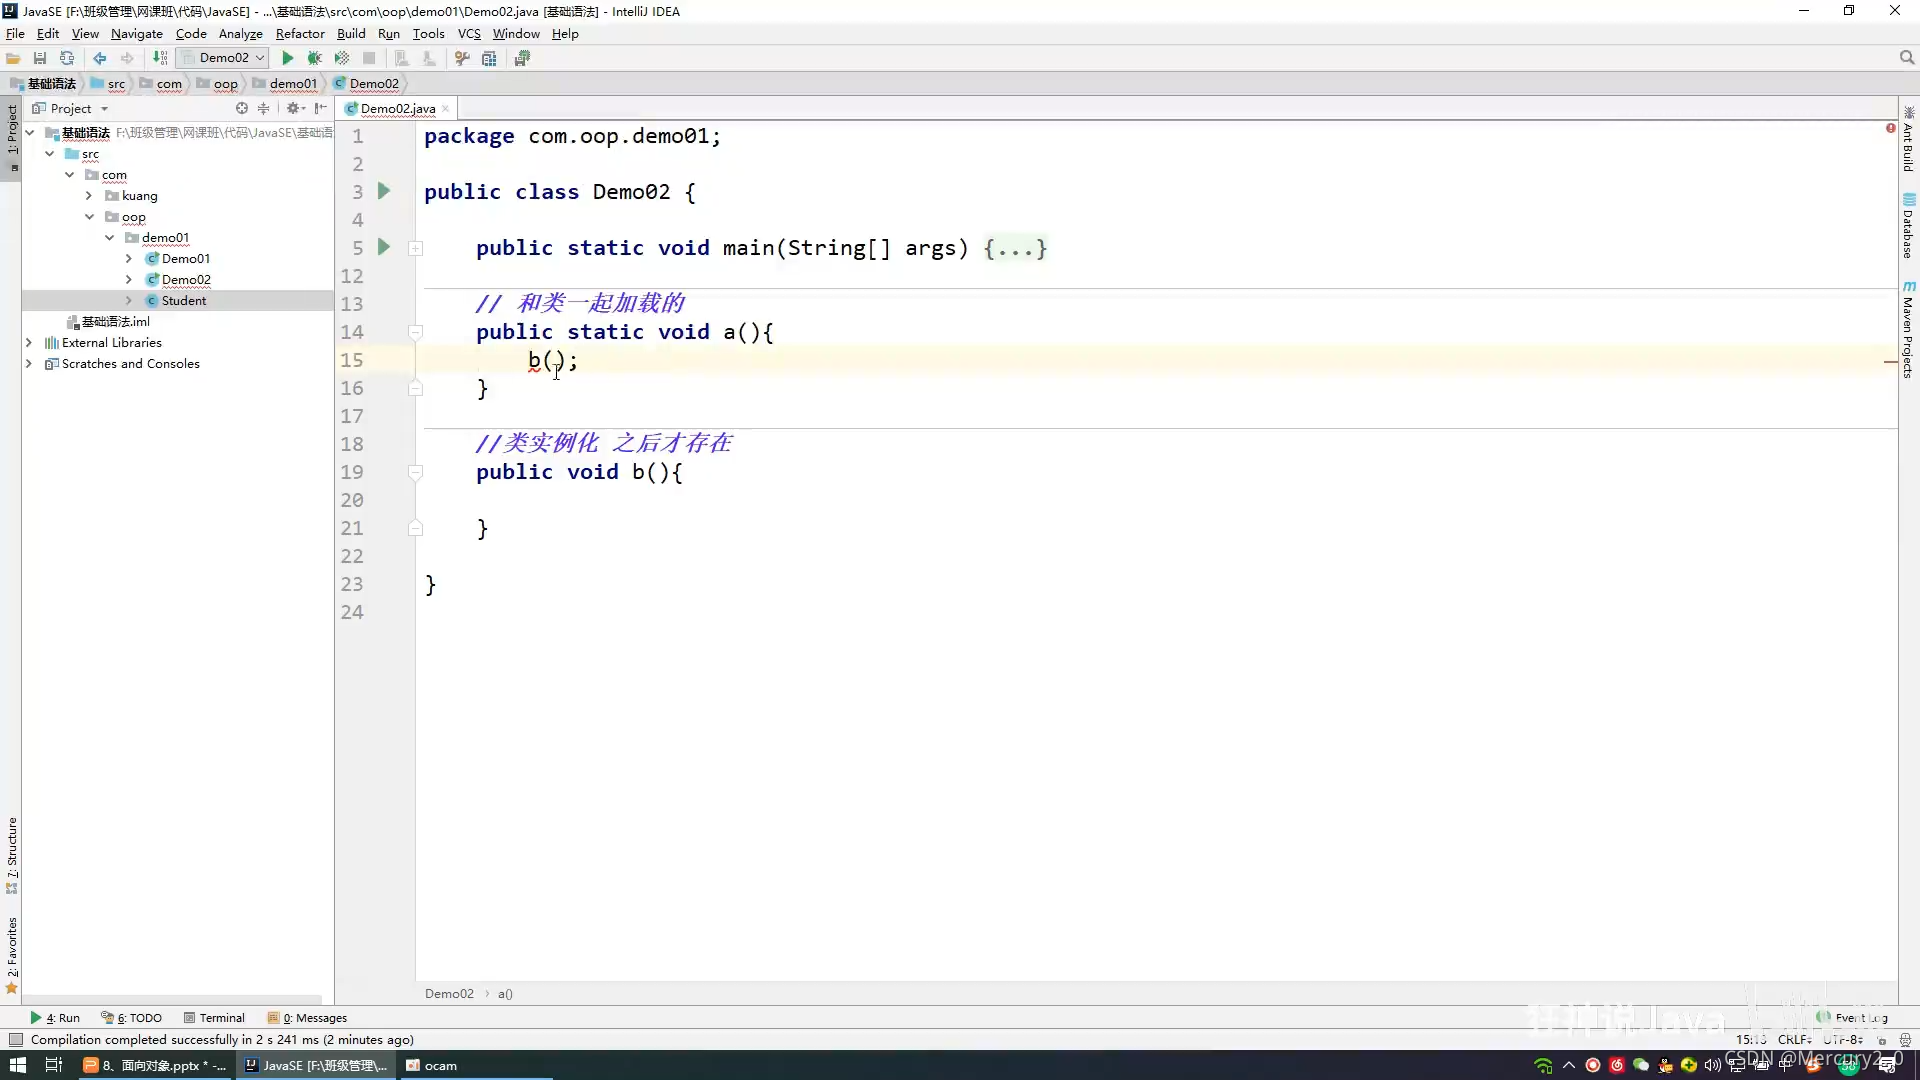Image resolution: width=1920 pixels, height=1080 pixels.
Task: Click the Build Project icon
Action: click(x=160, y=58)
